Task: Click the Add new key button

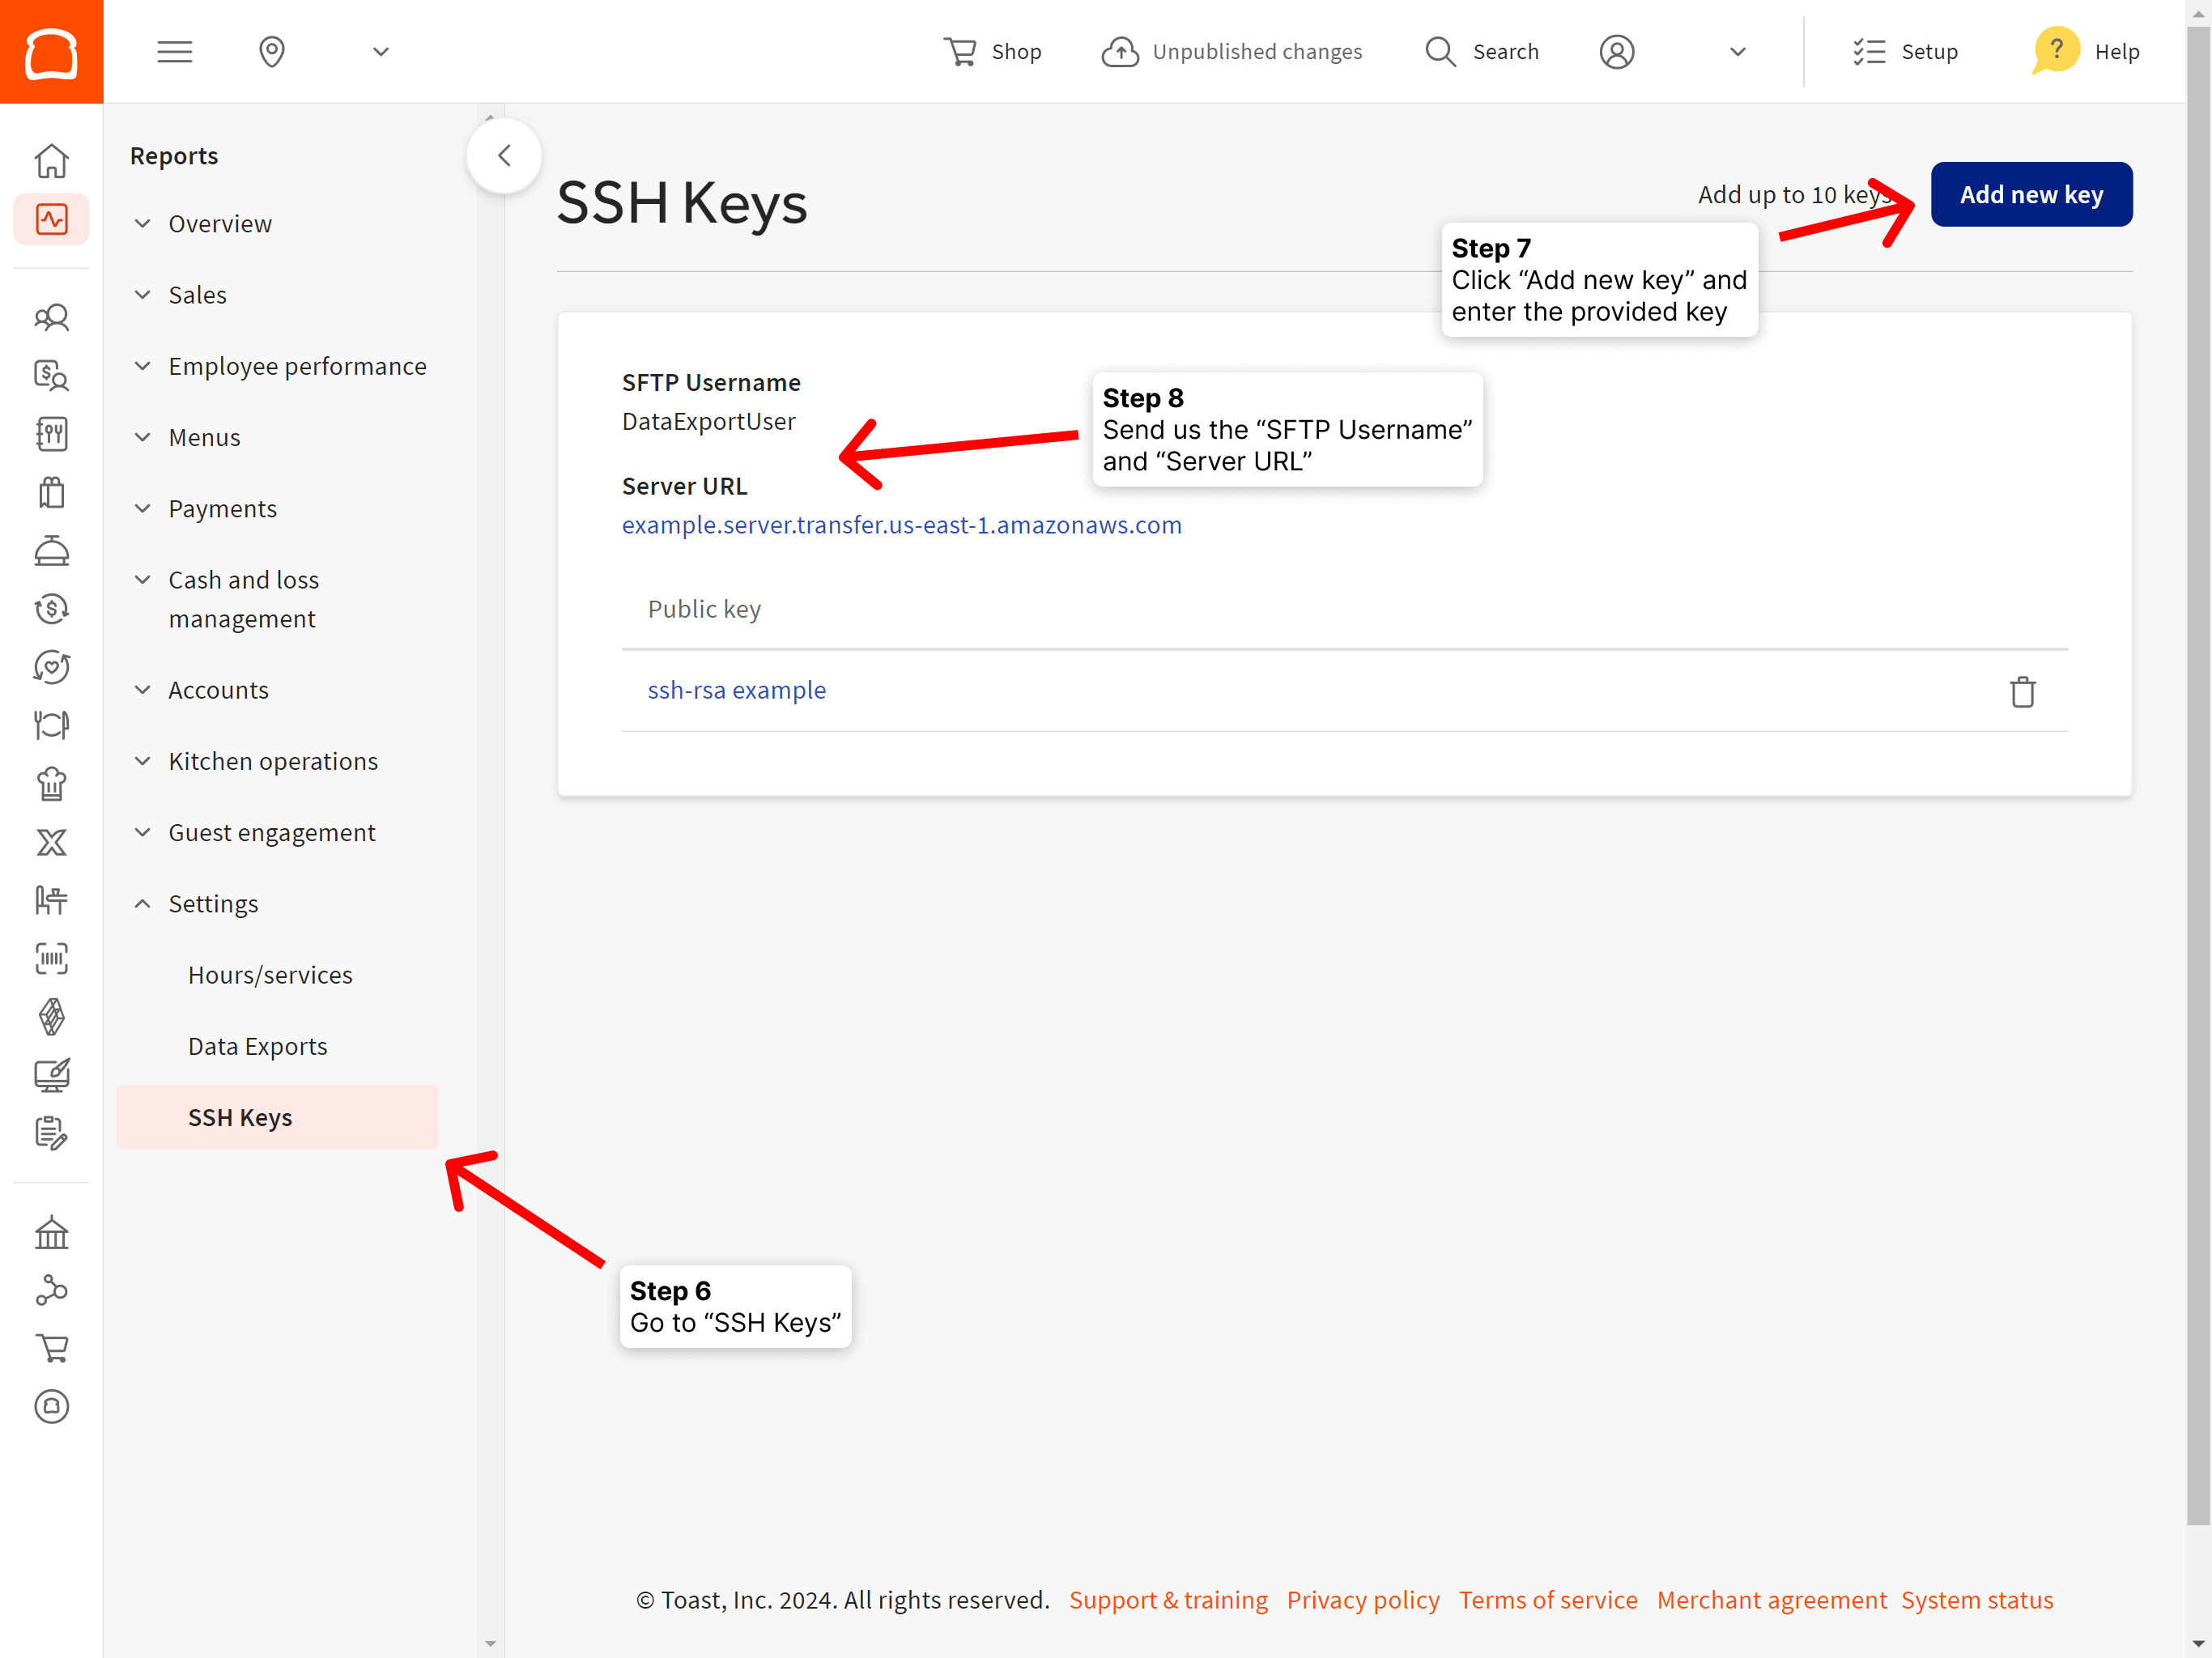Action: pos(2030,194)
